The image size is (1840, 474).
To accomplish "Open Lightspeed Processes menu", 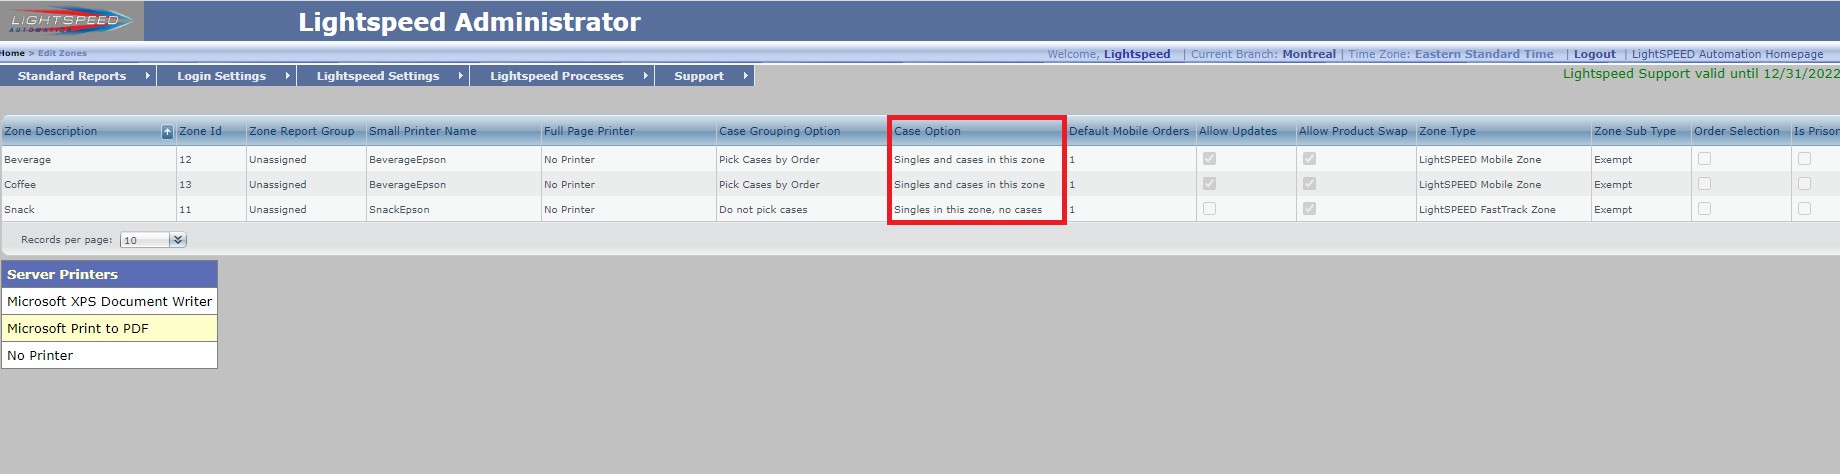I will click(x=557, y=76).
